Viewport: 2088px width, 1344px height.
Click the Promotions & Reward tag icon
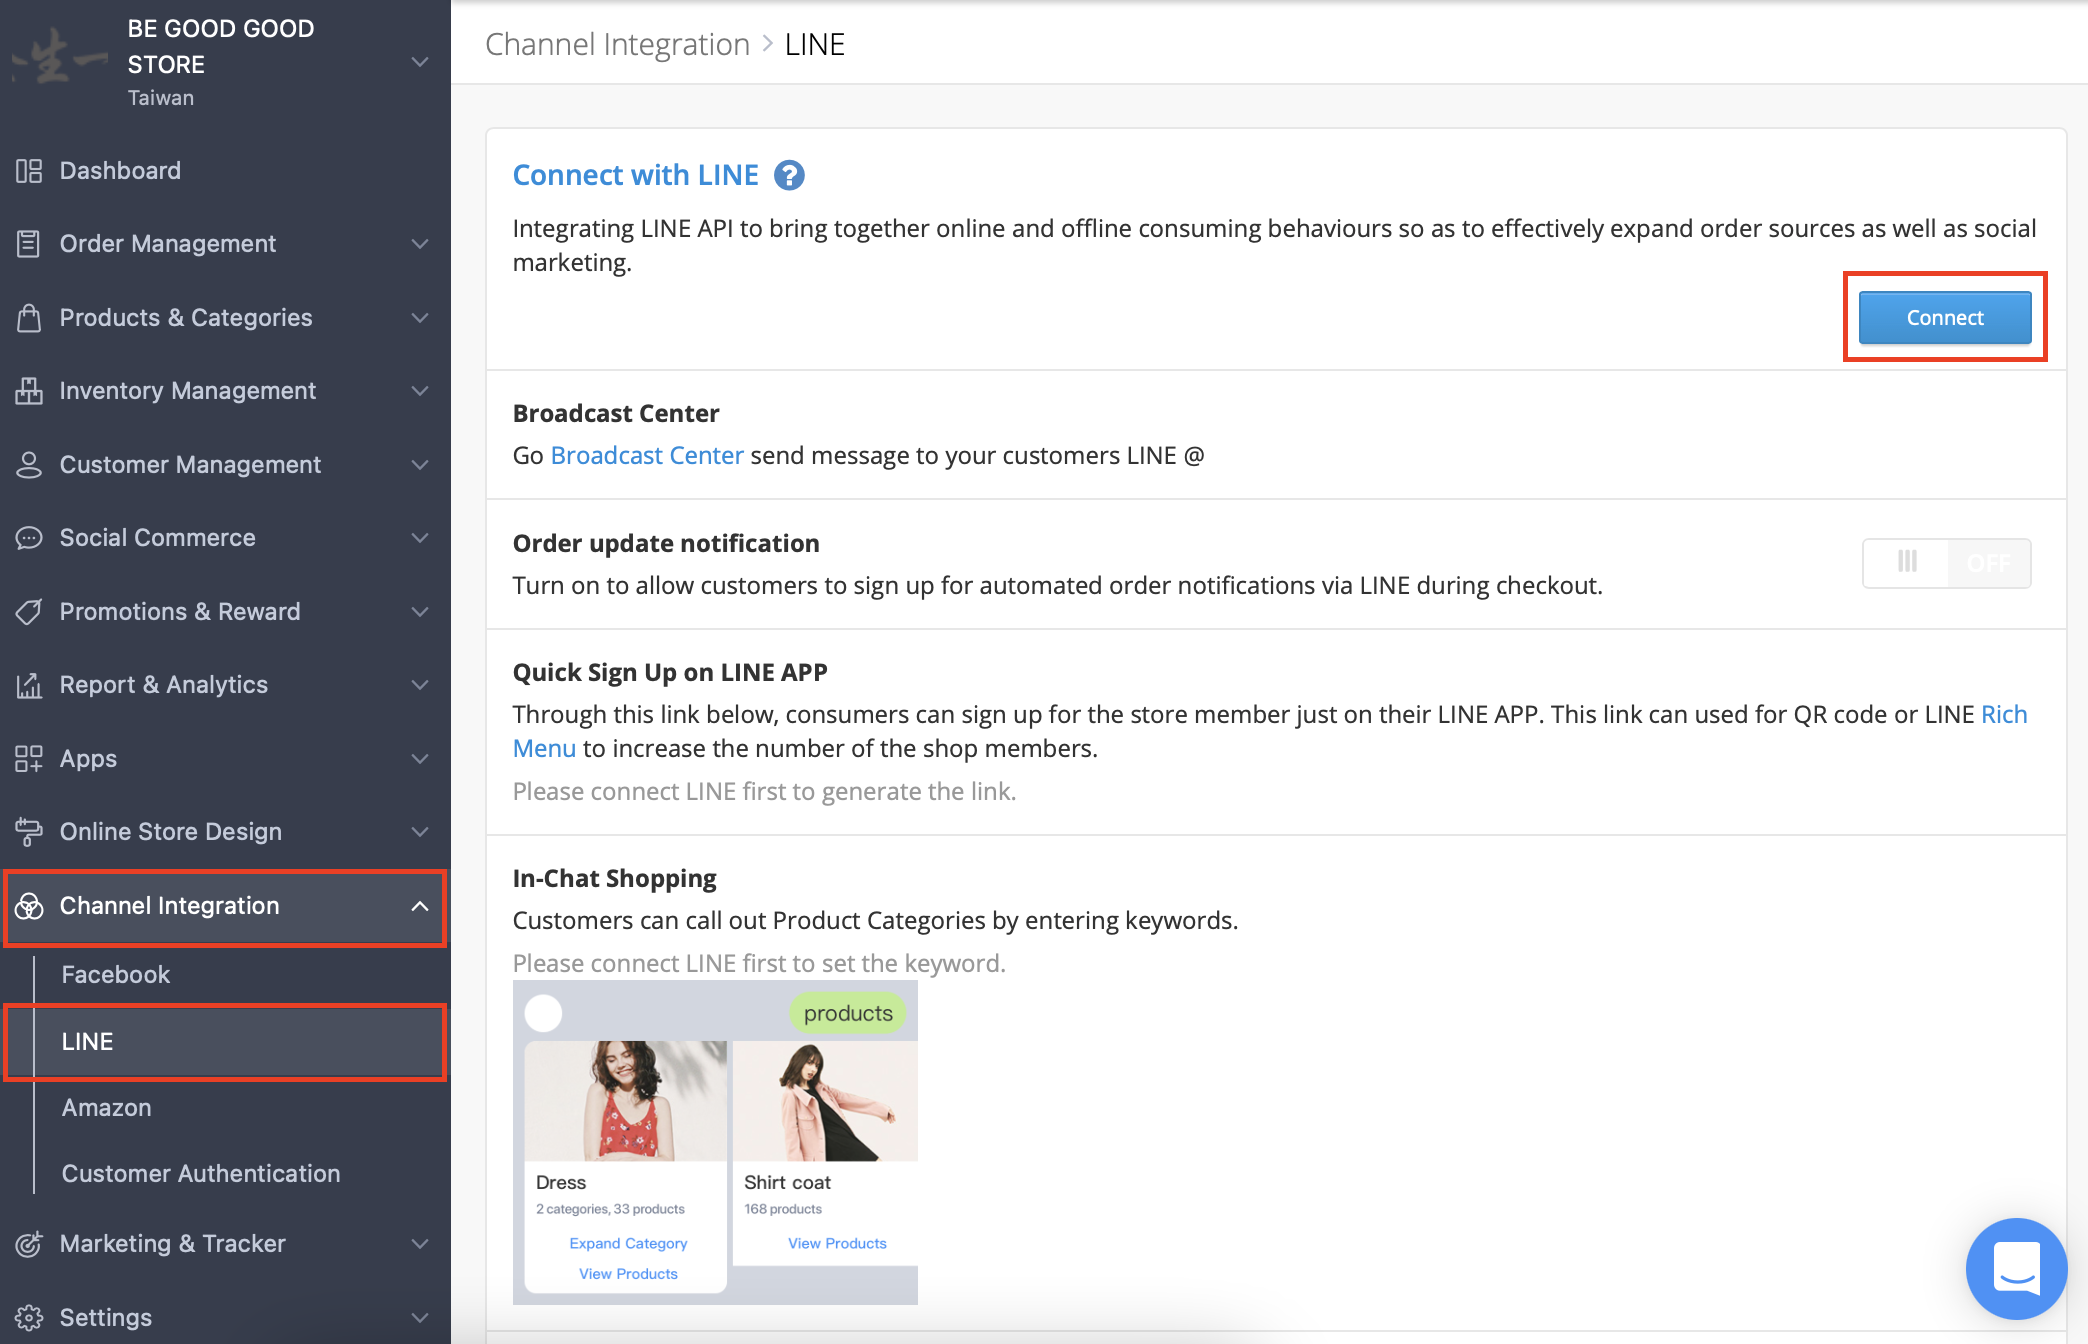(x=29, y=612)
